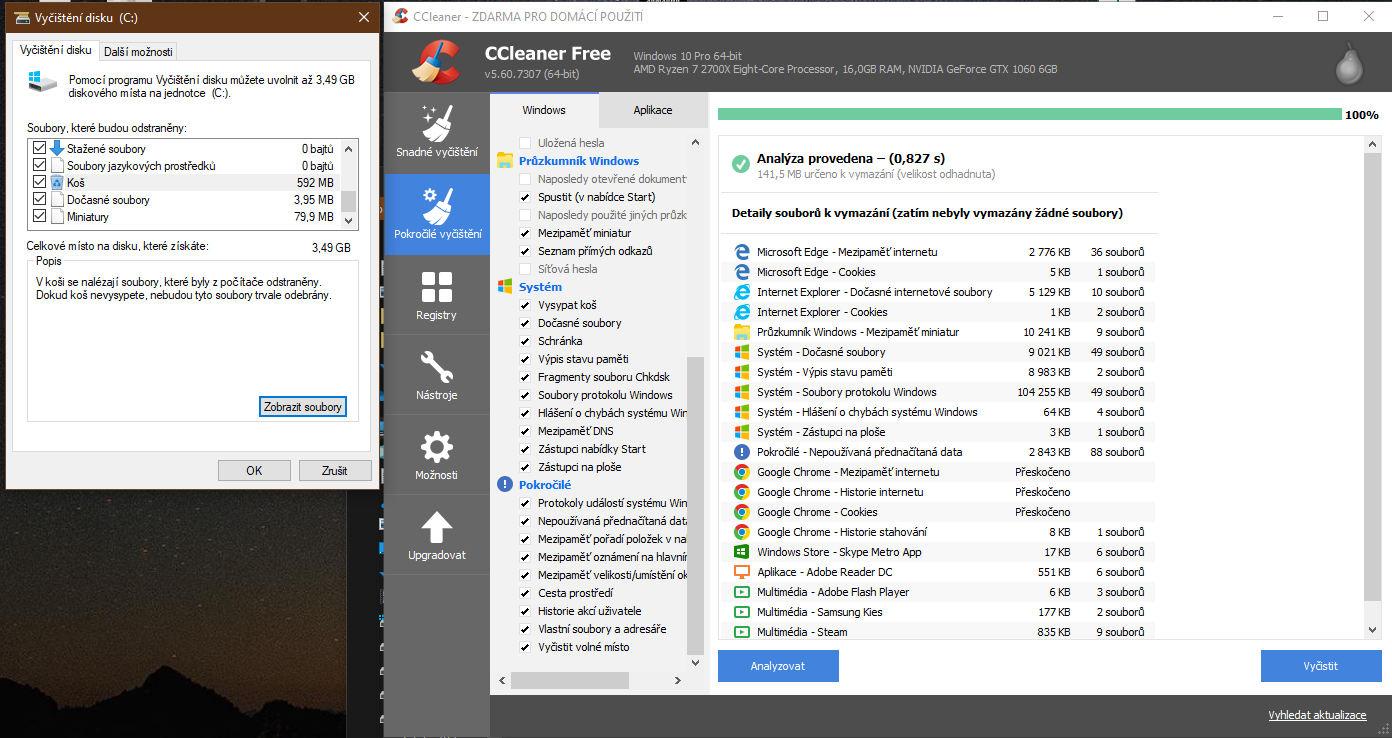Uncheck Vysypat koš in CCleaner
This screenshot has width=1392, height=738.
525,305
